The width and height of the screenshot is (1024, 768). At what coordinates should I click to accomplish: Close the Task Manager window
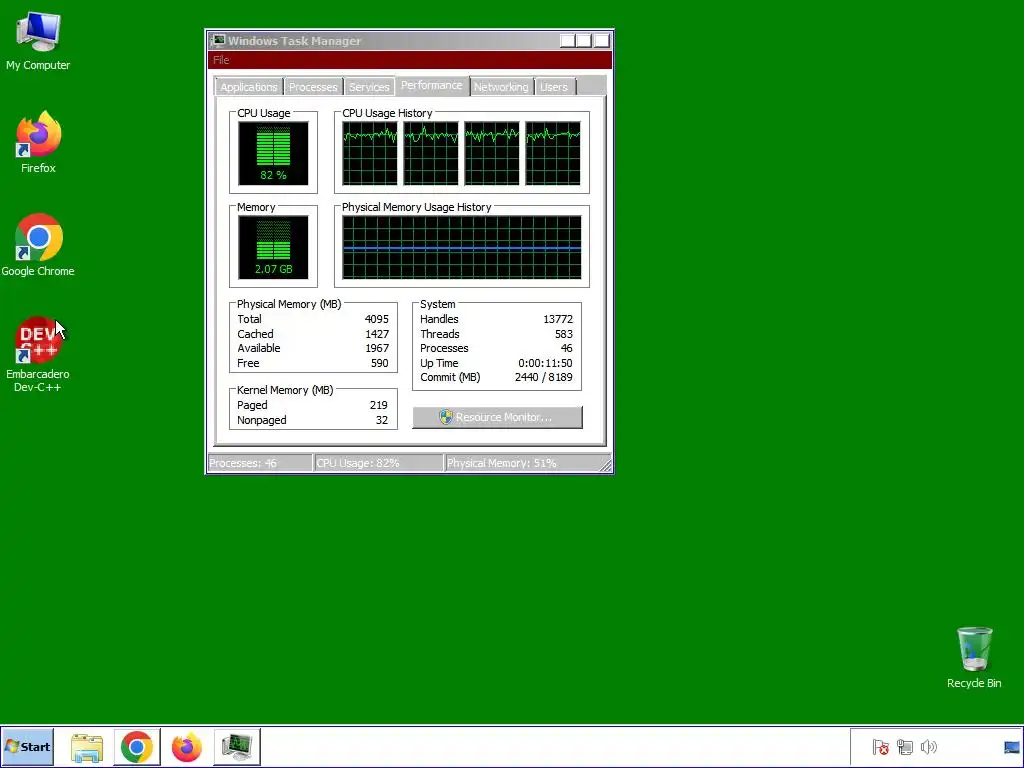tap(601, 40)
